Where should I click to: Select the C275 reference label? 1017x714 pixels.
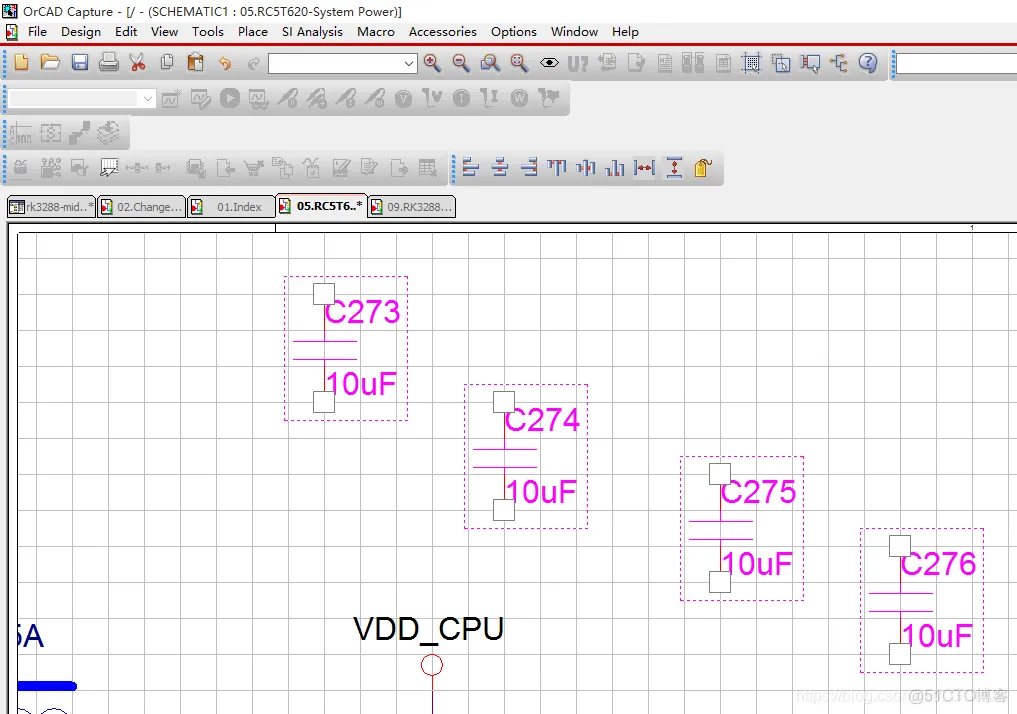tap(758, 492)
